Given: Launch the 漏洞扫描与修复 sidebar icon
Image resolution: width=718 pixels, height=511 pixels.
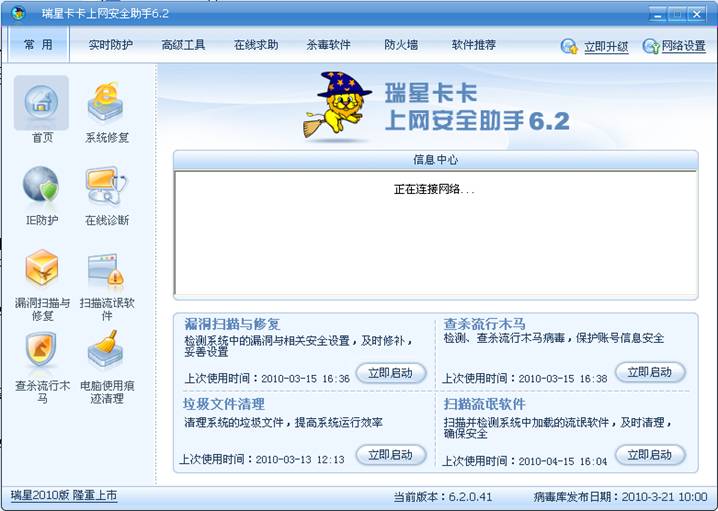Looking at the screenshot, I should [41, 267].
